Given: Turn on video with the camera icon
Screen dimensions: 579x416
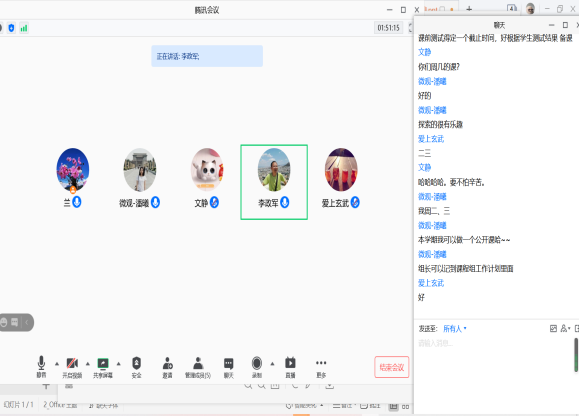Looking at the screenshot, I should [72, 367].
